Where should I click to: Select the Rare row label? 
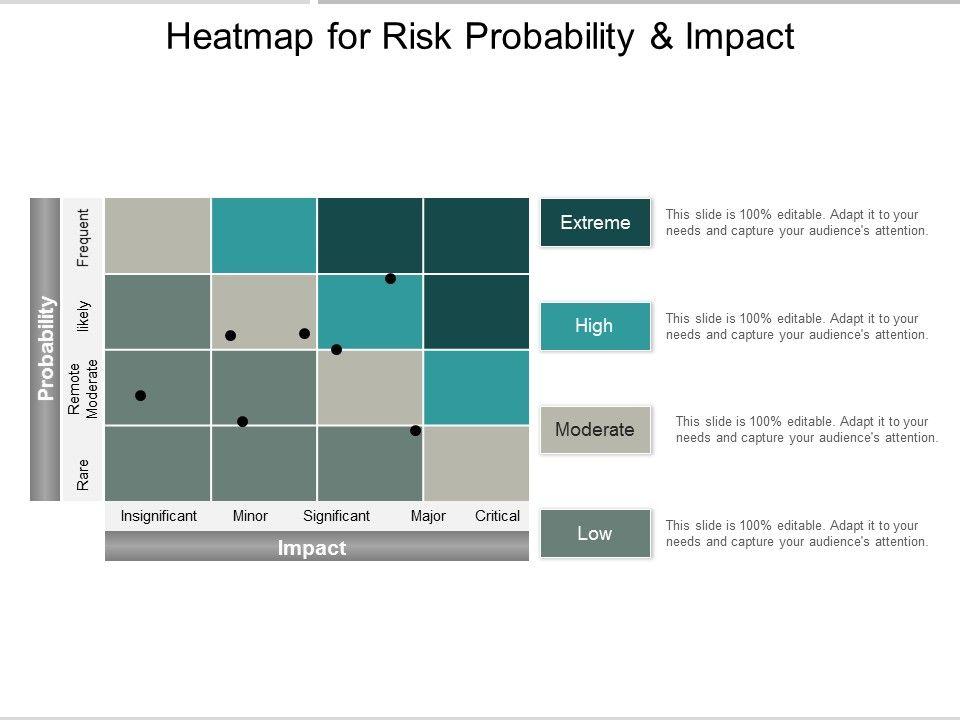coord(84,474)
